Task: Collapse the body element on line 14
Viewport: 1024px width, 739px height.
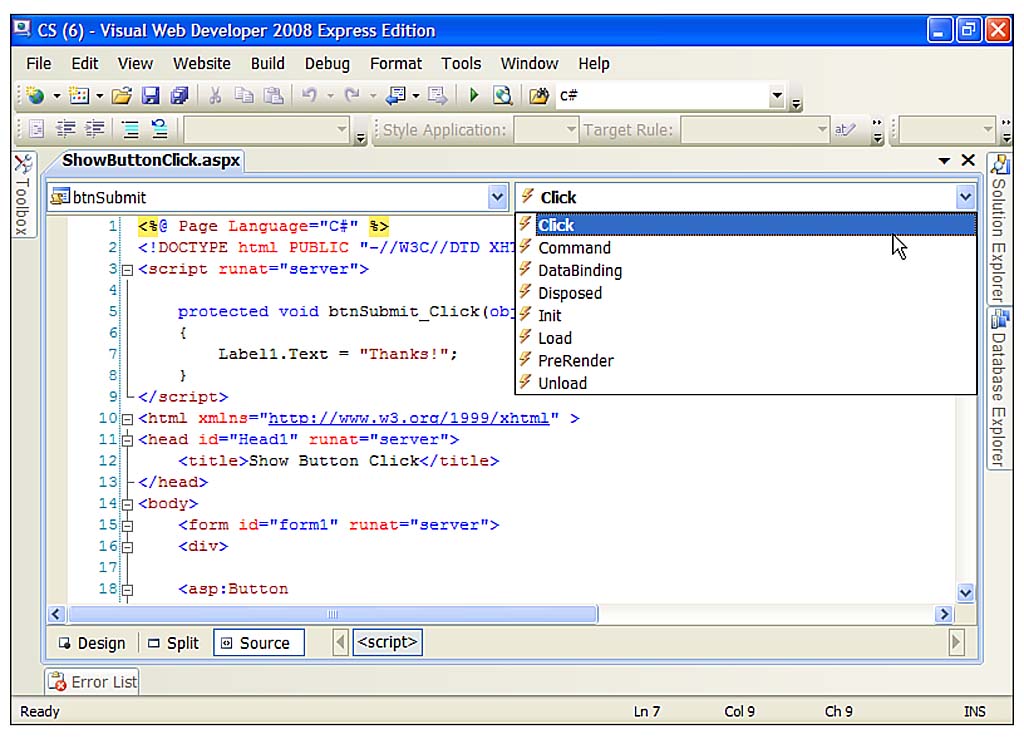Action: click(128, 504)
